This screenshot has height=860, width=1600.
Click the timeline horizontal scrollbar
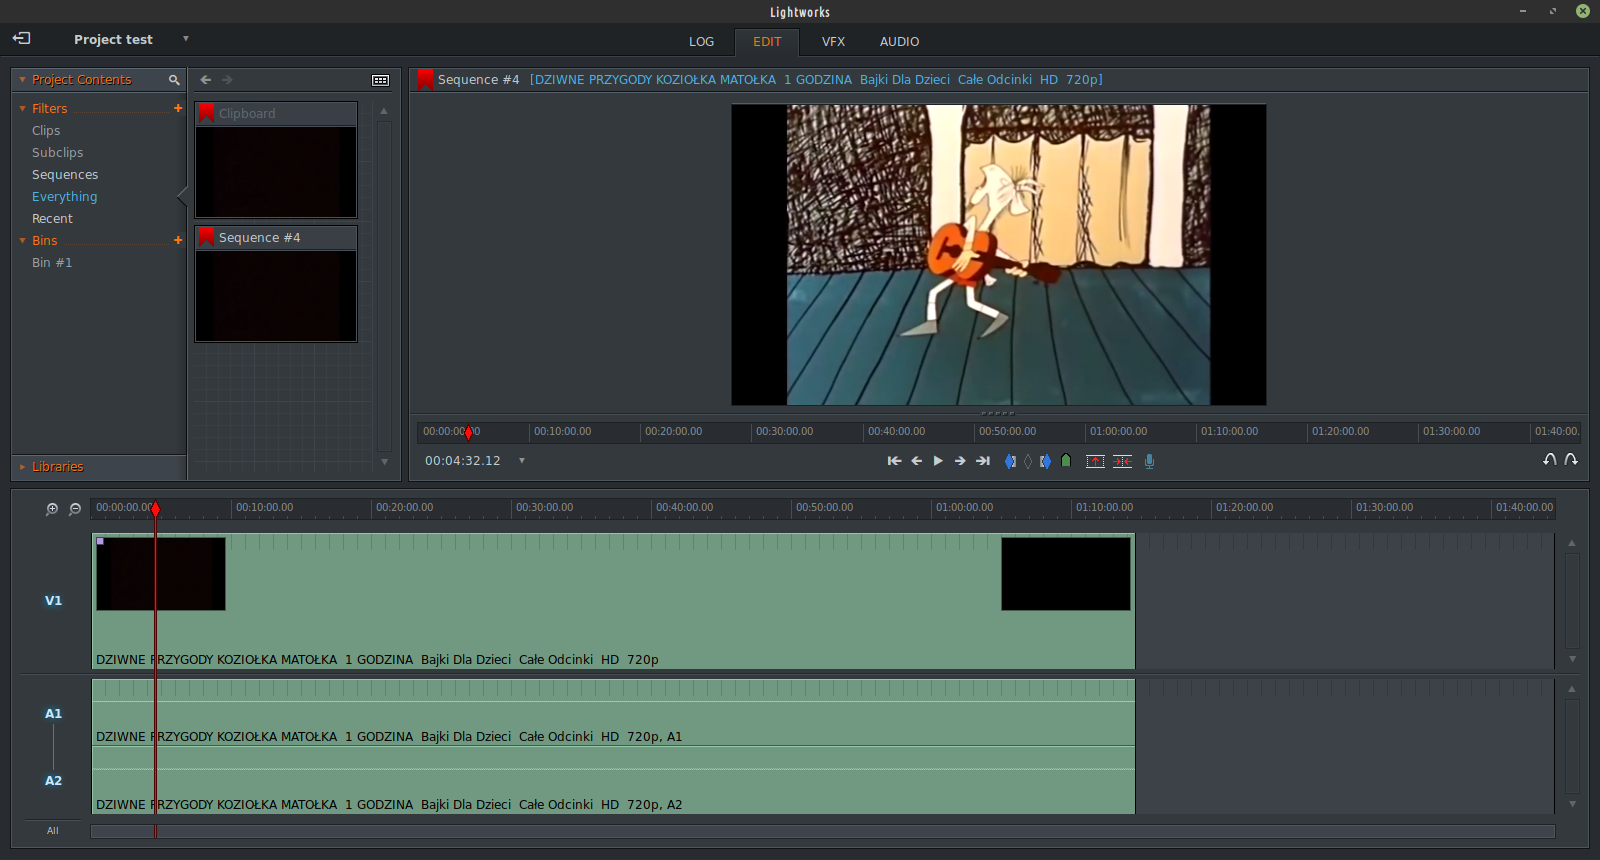(822, 832)
